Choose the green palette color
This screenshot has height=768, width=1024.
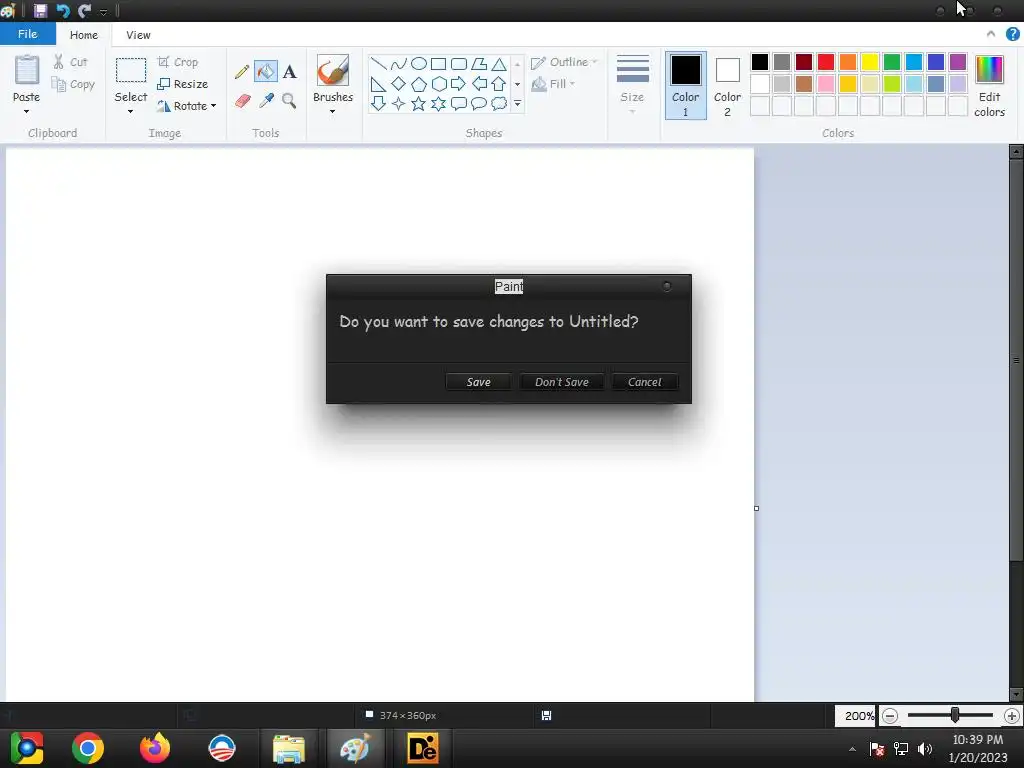(892, 62)
